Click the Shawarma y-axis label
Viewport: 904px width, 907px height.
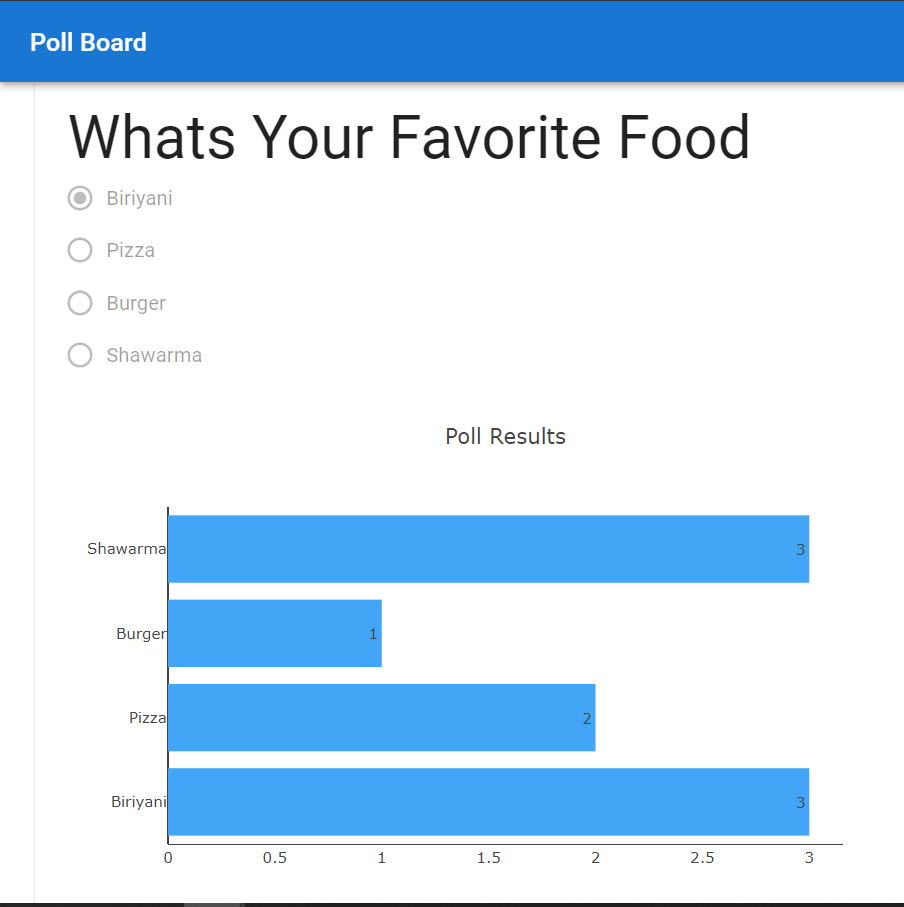pos(126,549)
